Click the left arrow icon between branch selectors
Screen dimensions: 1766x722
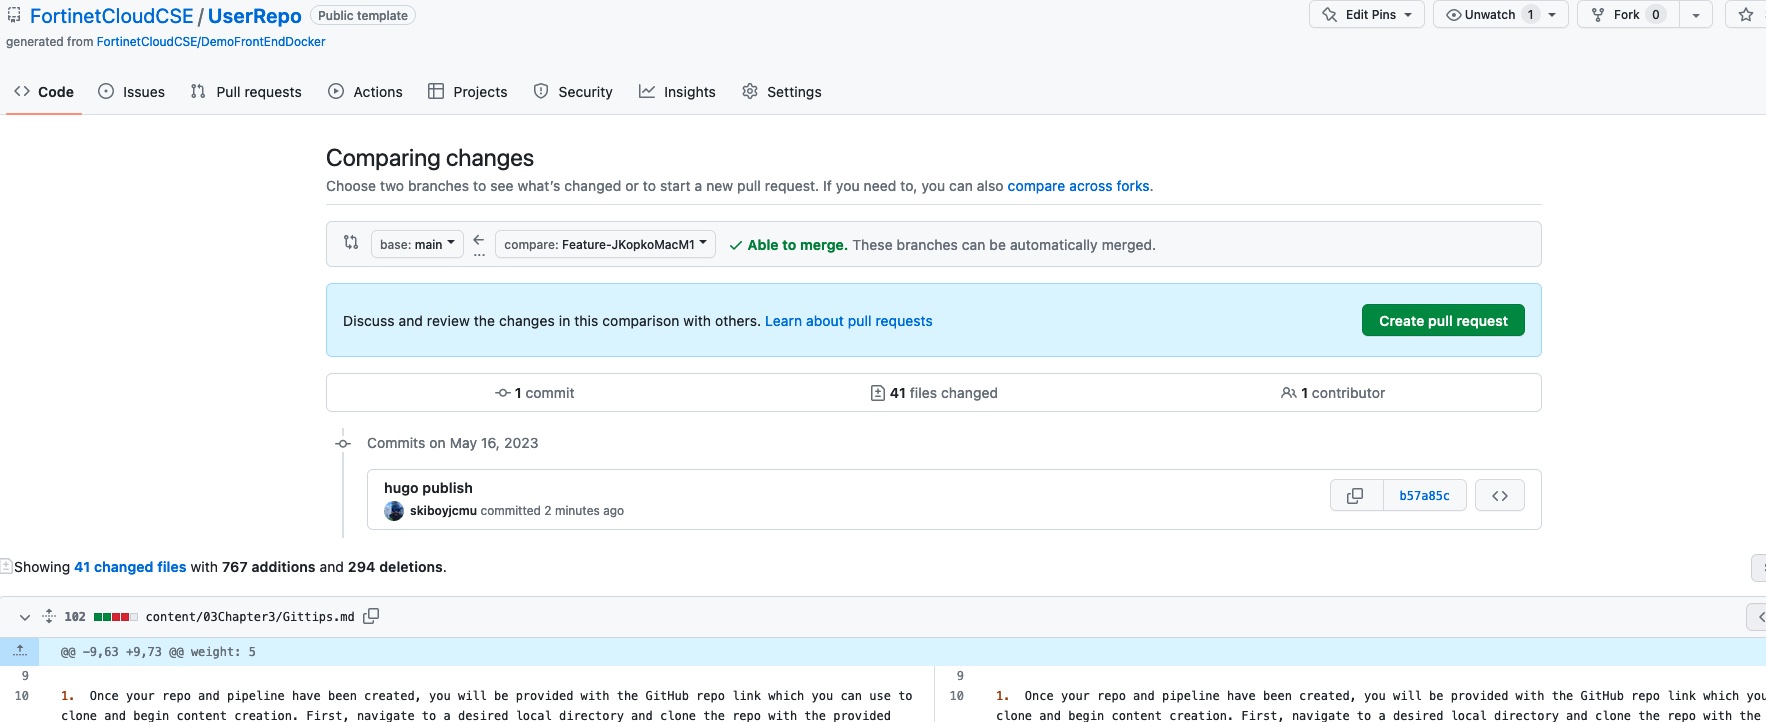[x=479, y=241]
